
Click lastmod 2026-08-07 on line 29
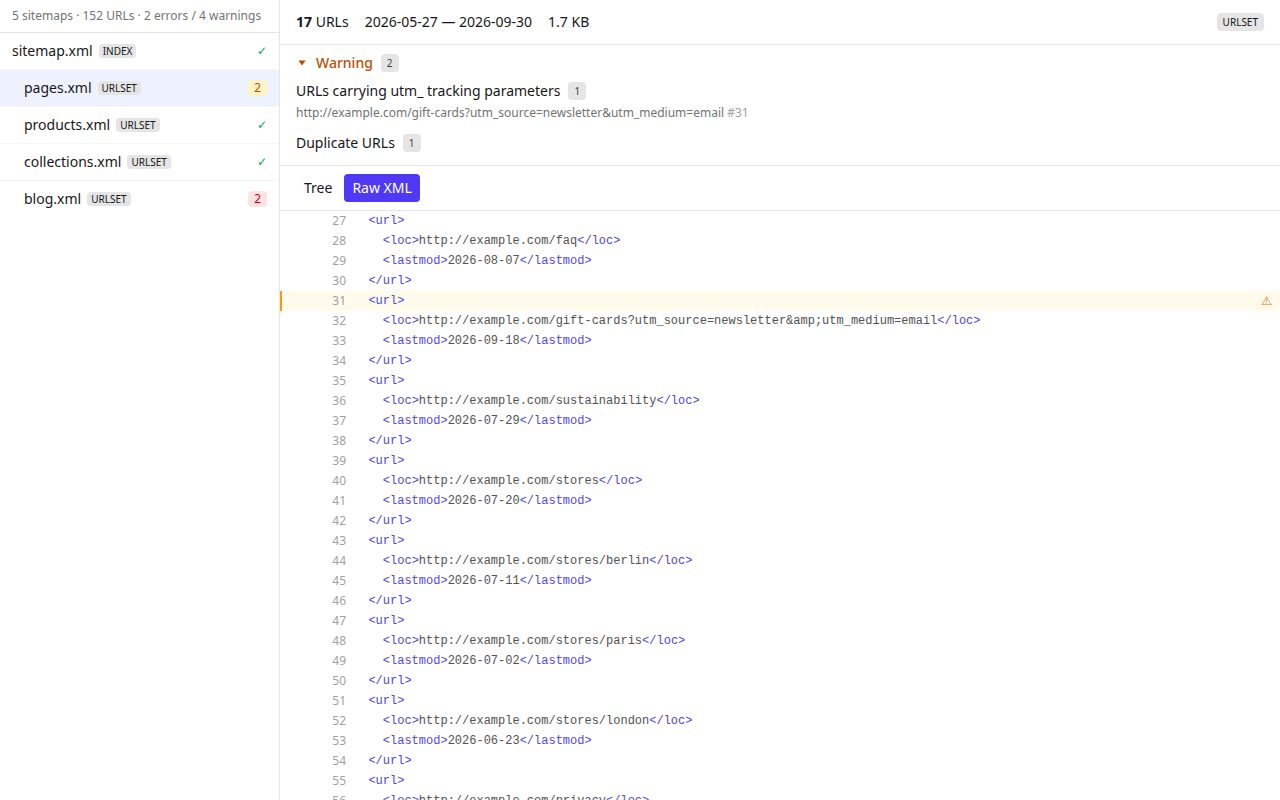click(487, 260)
